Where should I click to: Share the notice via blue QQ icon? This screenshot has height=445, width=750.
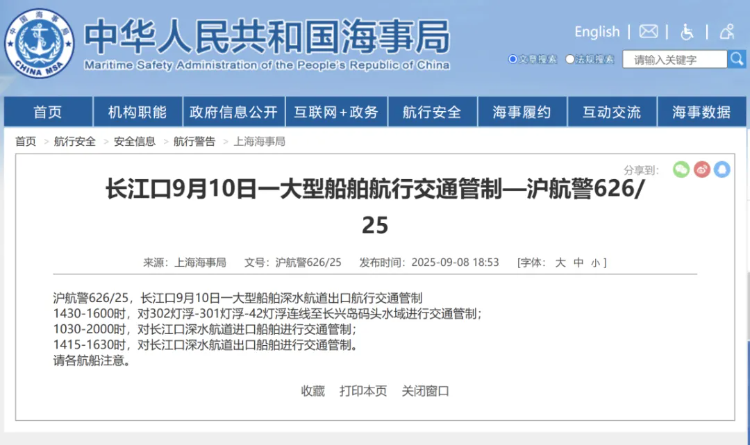point(722,170)
